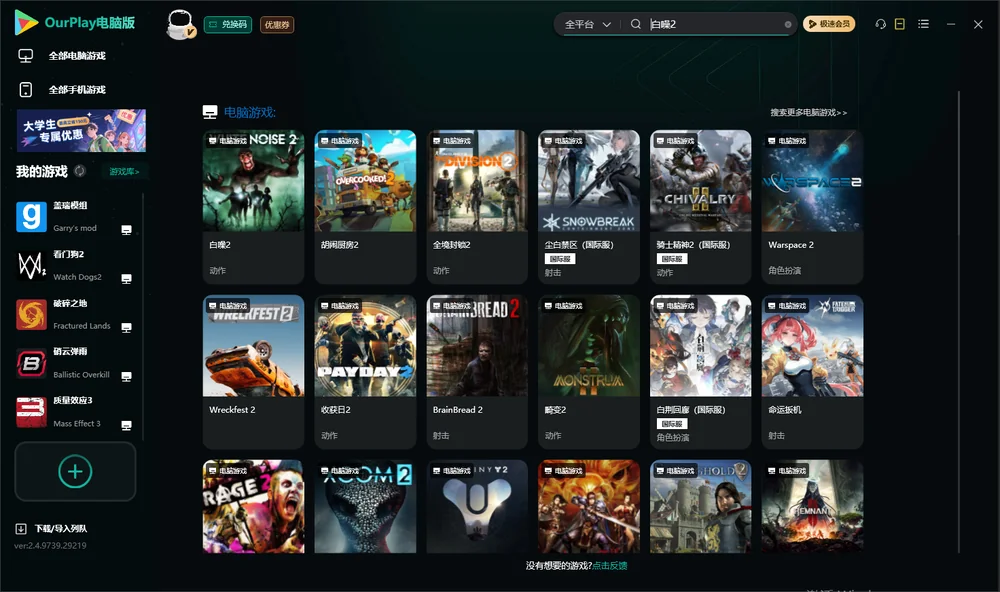Screen dimensions: 1000x592
Task: Open the Rage 2 game cover
Action: [253, 507]
